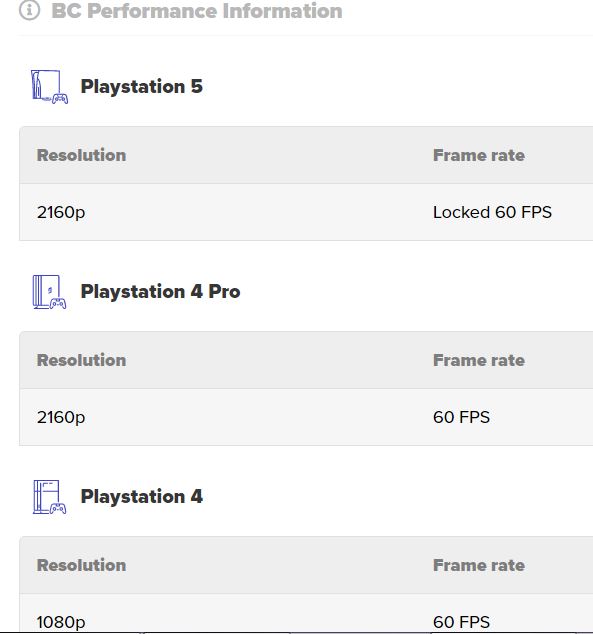Select the 60 FPS cell under Playstation 4
The height and width of the screenshot is (634, 593).
tap(461, 622)
